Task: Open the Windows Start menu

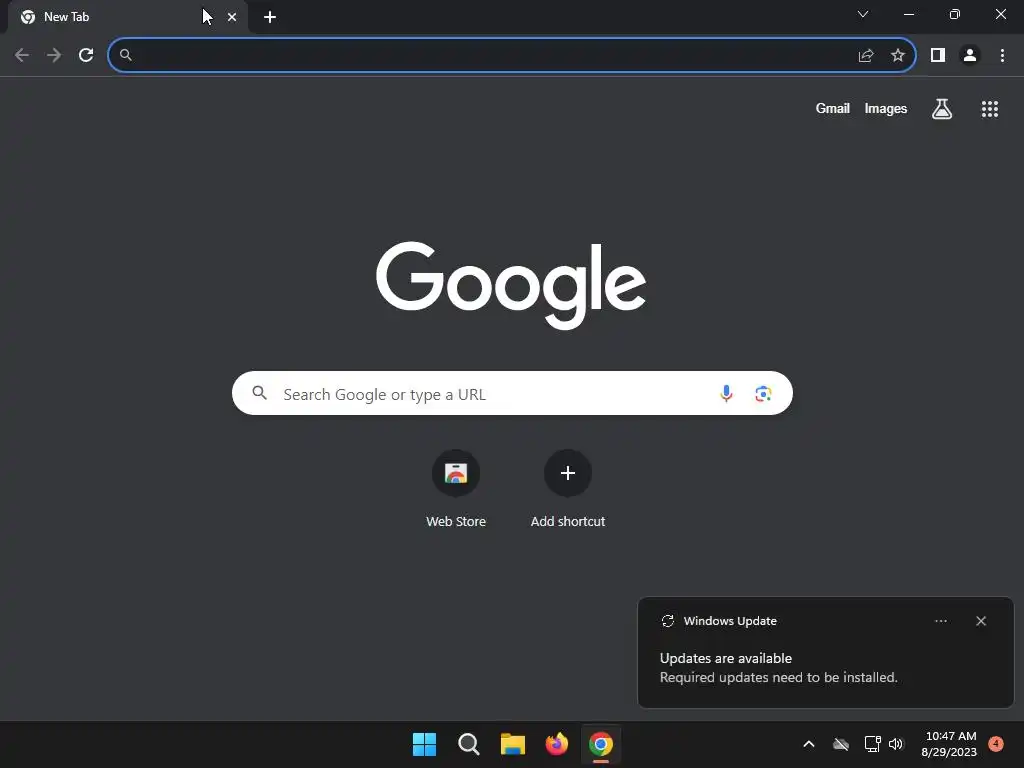Action: (424, 744)
